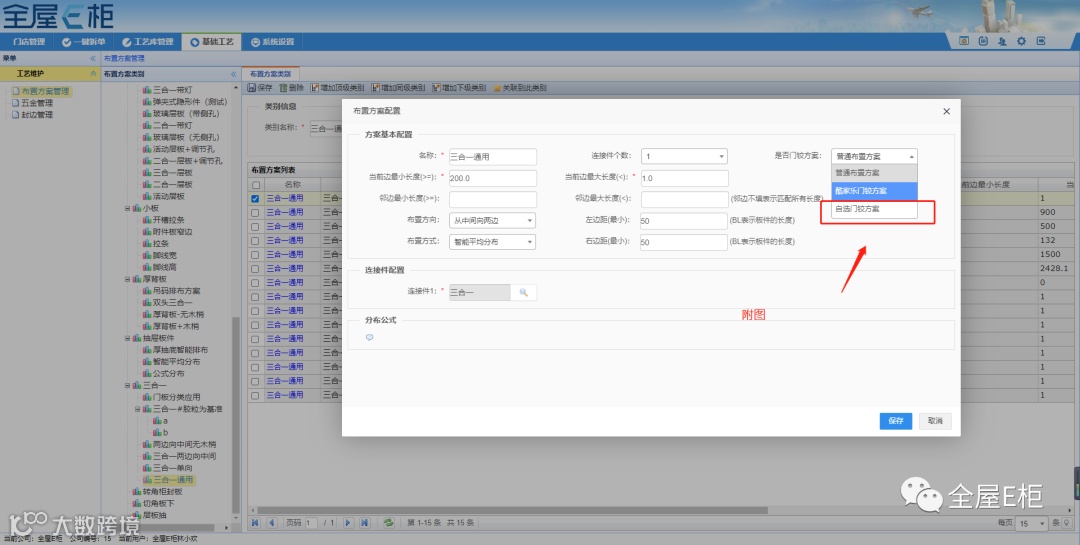This screenshot has width=1080, height=545.
Task: Switch to the 工艺库管理 top tab
Action: point(147,41)
